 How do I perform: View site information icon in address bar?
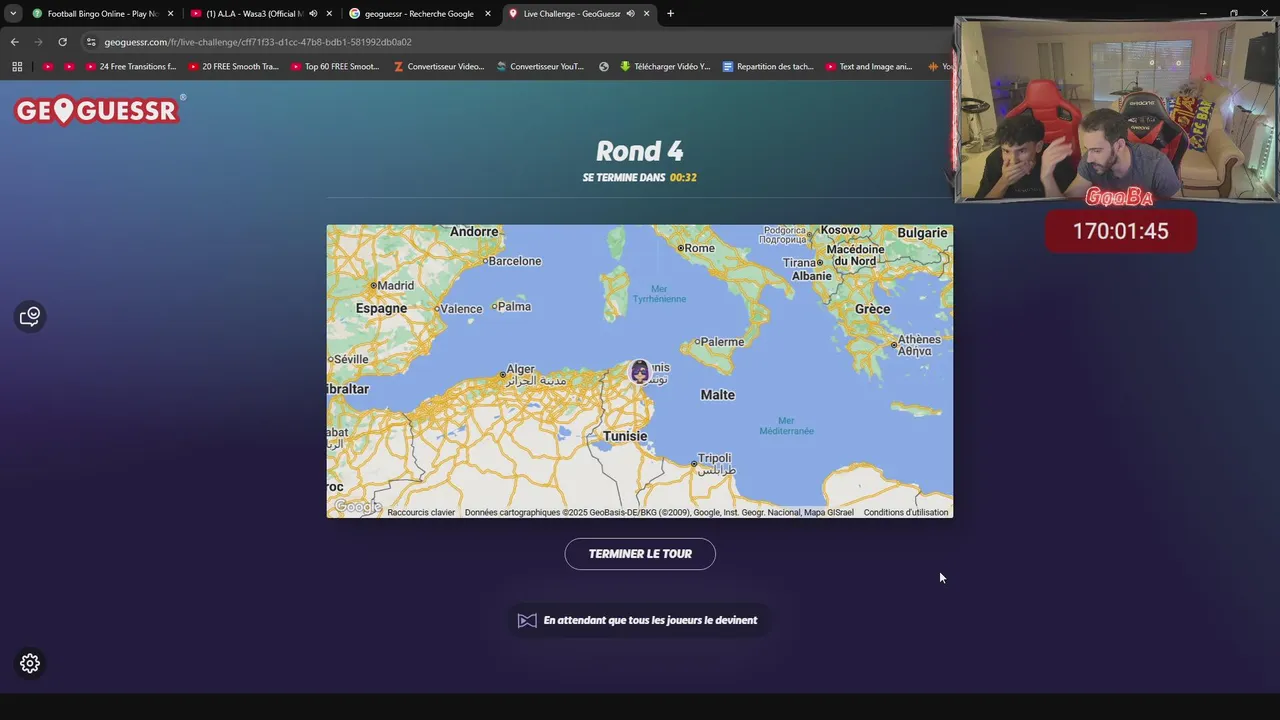click(91, 42)
